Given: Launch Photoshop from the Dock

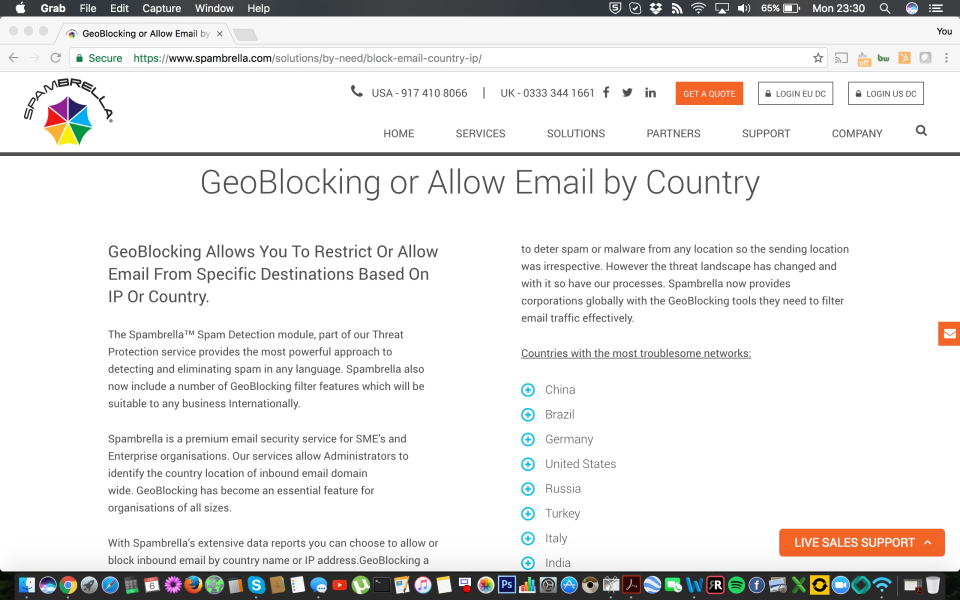Looking at the screenshot, I should pyautogui.click(x=508, y=584).
